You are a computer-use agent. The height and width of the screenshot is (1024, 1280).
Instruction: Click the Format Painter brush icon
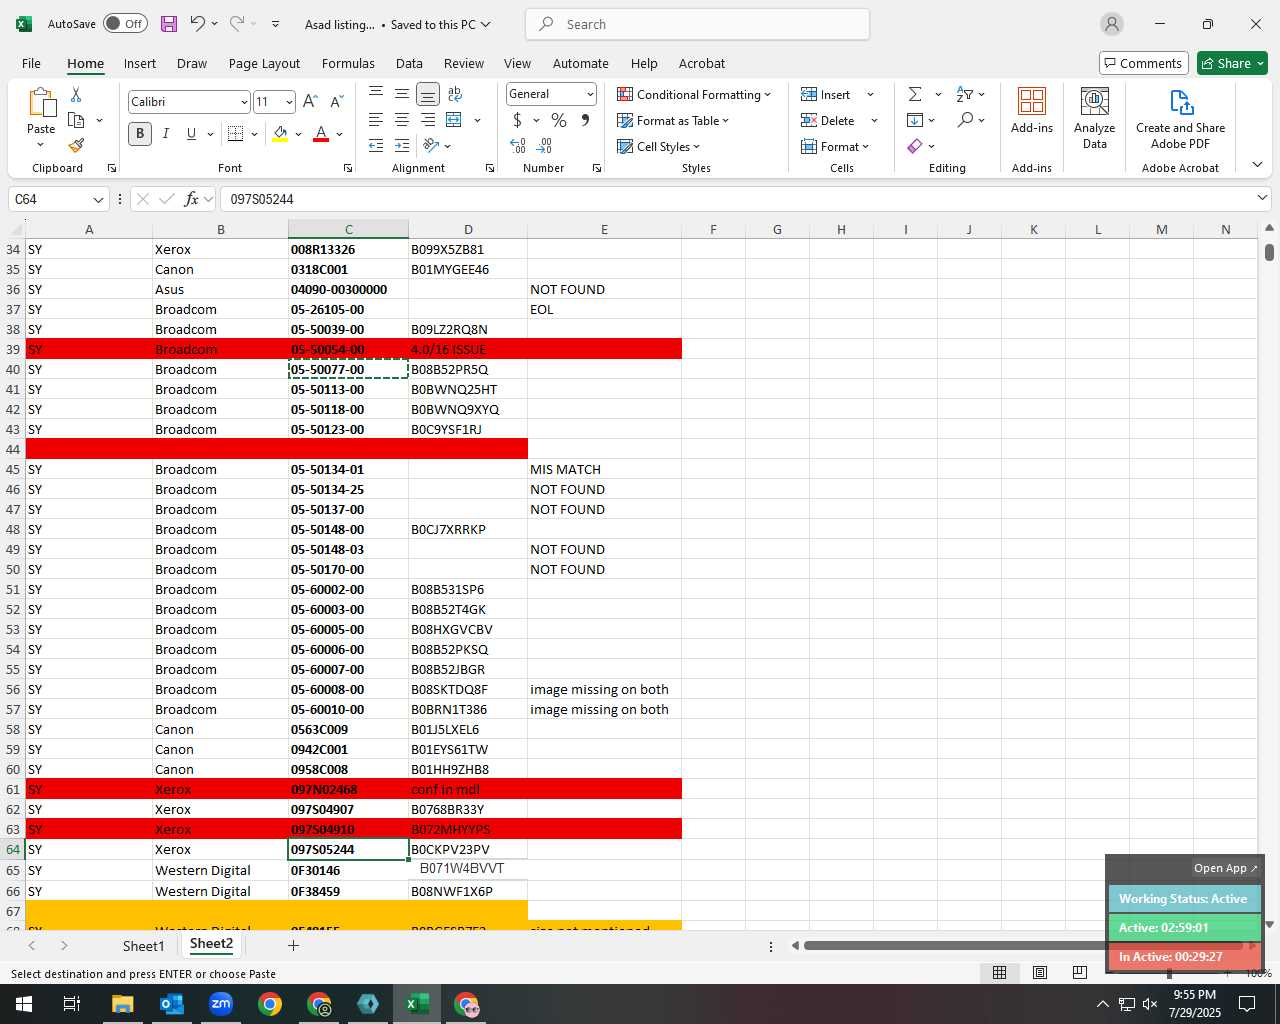pos(76,146)
